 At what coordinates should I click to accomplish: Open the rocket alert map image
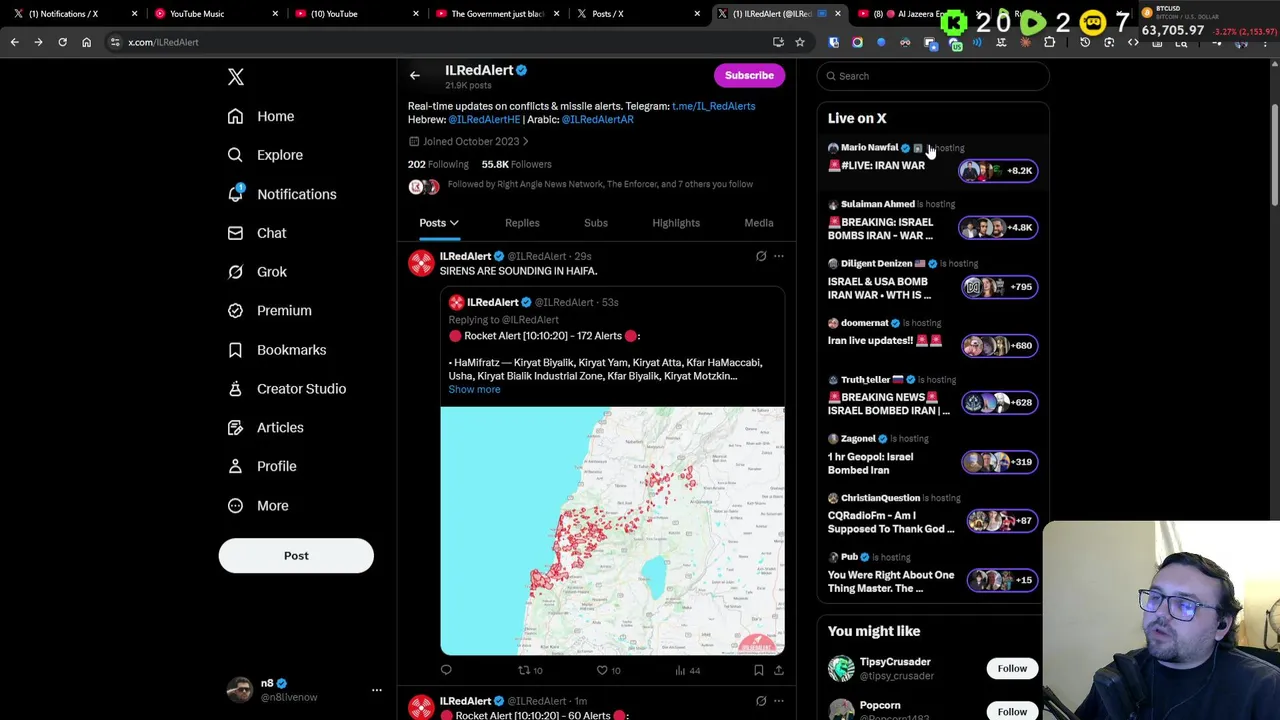[612, 530]
